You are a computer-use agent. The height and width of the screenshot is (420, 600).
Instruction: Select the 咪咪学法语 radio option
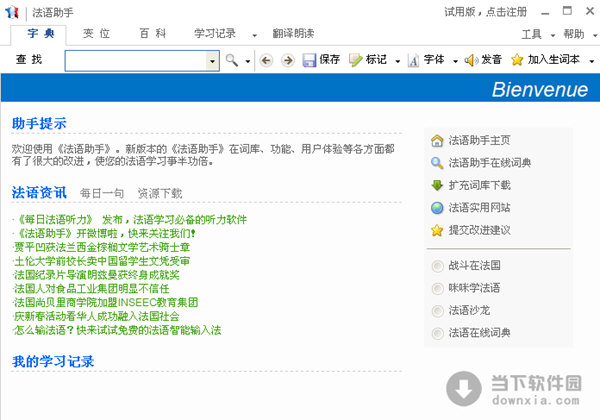437,288
